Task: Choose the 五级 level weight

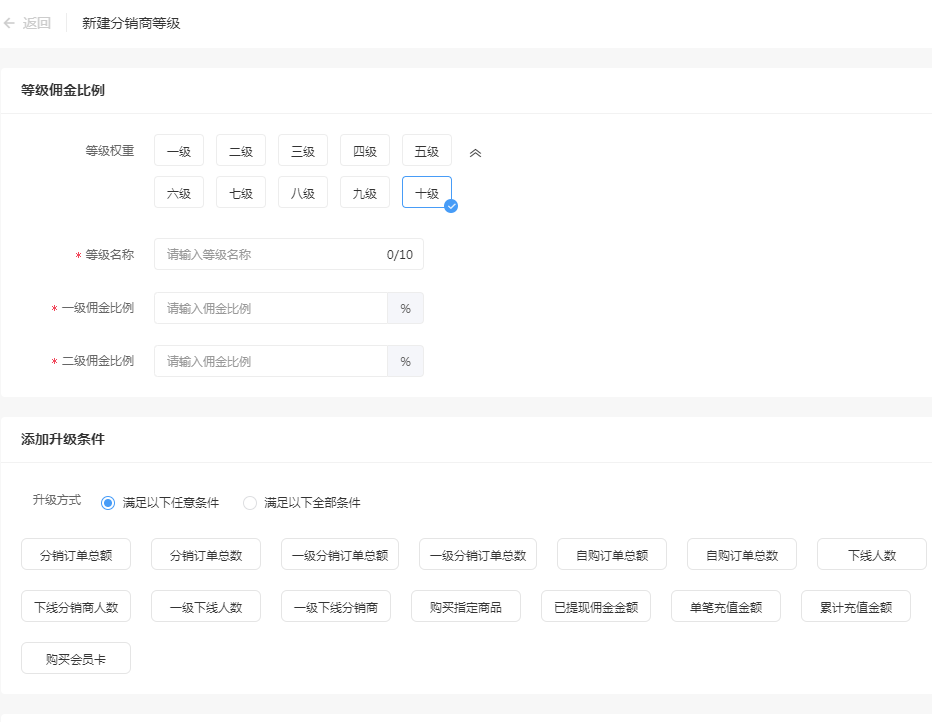Action: pos(427,151)
